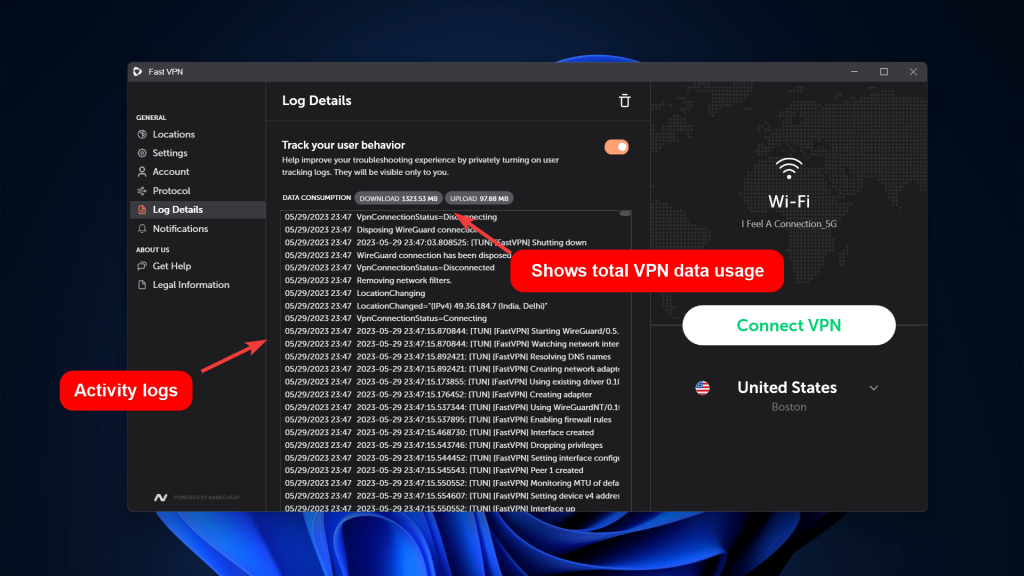Click the Protocol arrows icon
Viewport: 1024px width, 576px height.
coord(142,191)
